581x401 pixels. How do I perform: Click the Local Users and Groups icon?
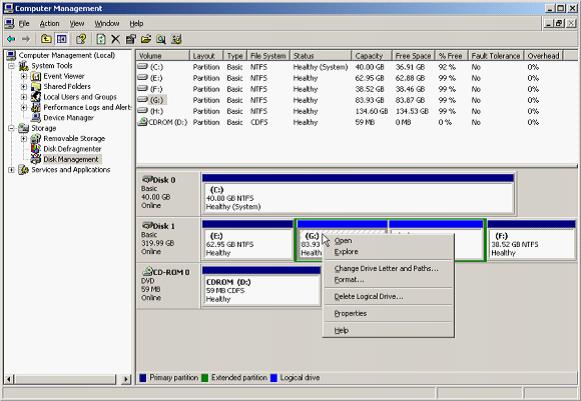click(36, 97)
